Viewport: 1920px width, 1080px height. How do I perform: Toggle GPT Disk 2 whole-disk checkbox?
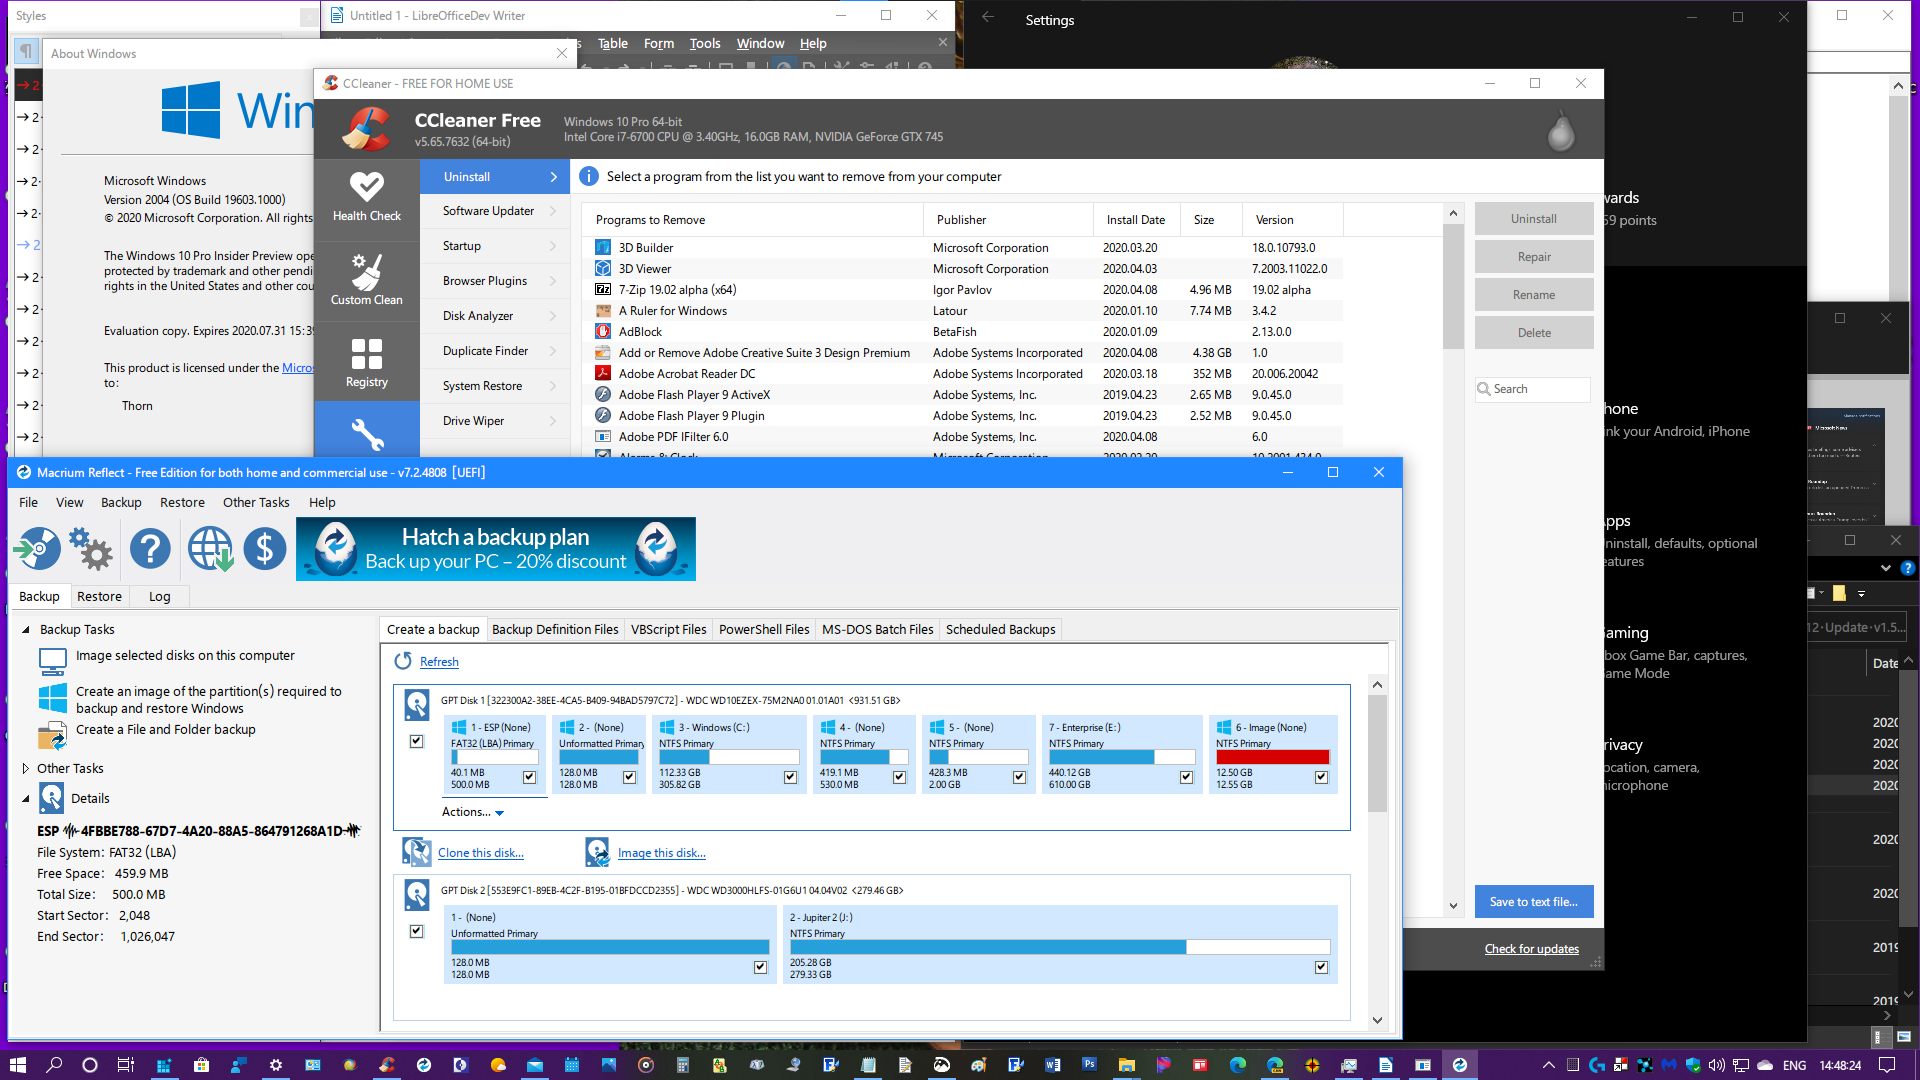[417, 931]
